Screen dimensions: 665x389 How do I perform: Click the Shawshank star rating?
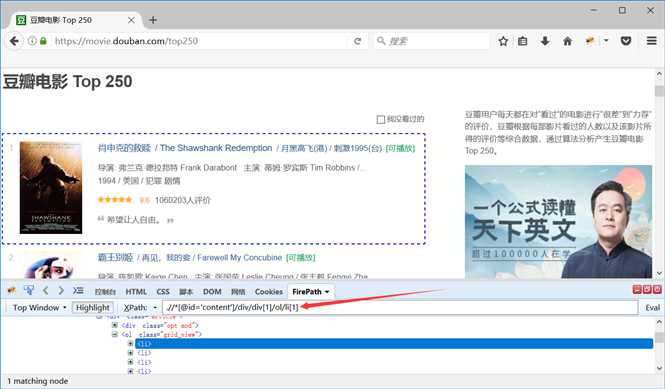click(115, 200)
